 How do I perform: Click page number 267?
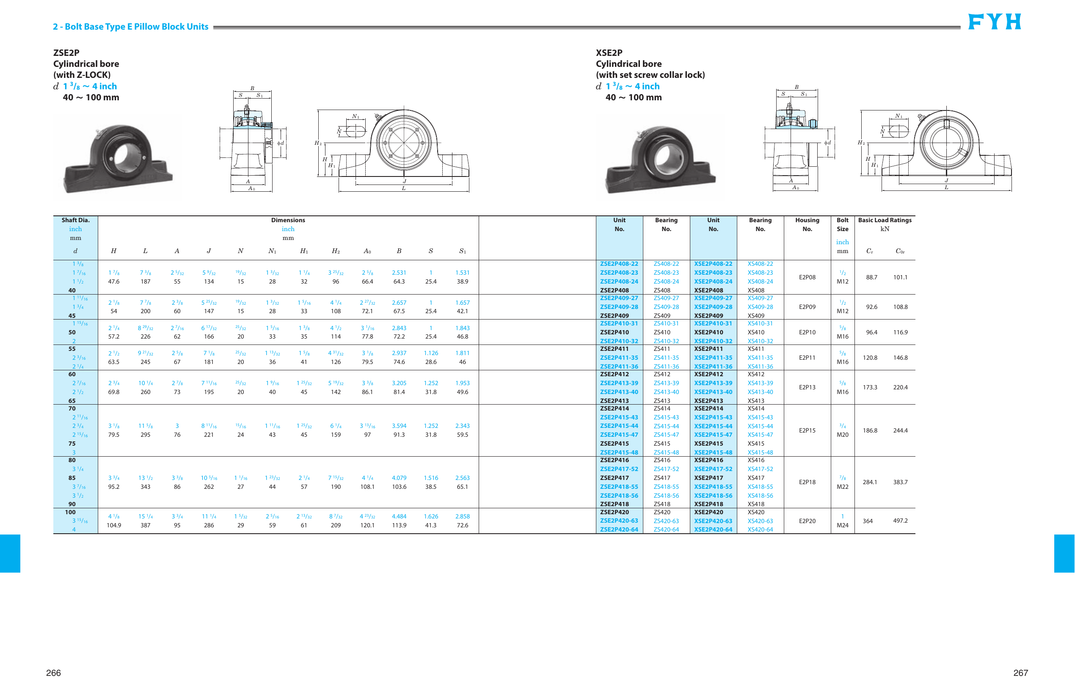pos(1021,673)
